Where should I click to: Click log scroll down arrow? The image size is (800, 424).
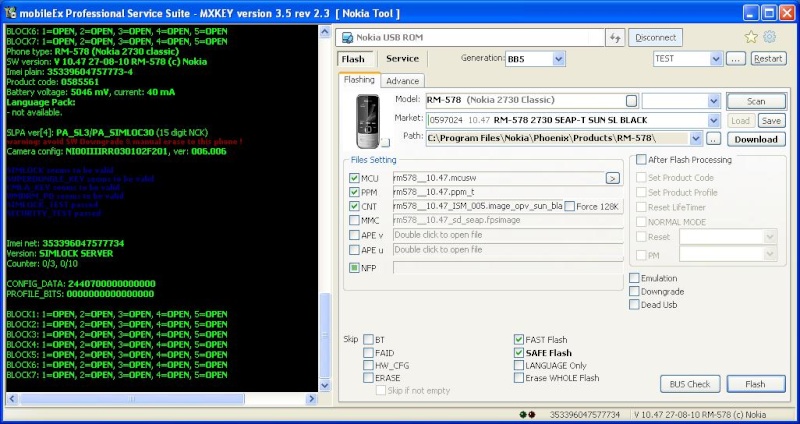325,385
